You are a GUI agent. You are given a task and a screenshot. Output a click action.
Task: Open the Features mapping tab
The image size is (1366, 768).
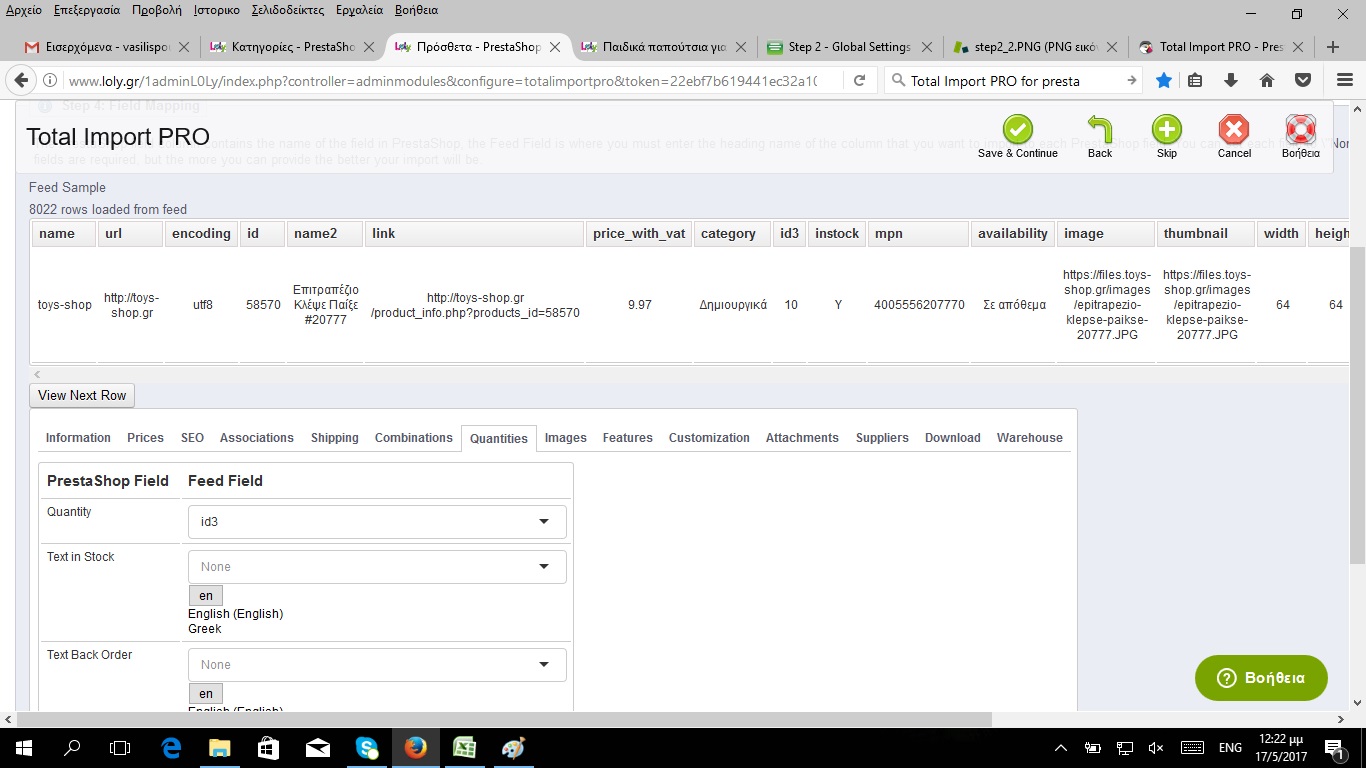(628, 438)
